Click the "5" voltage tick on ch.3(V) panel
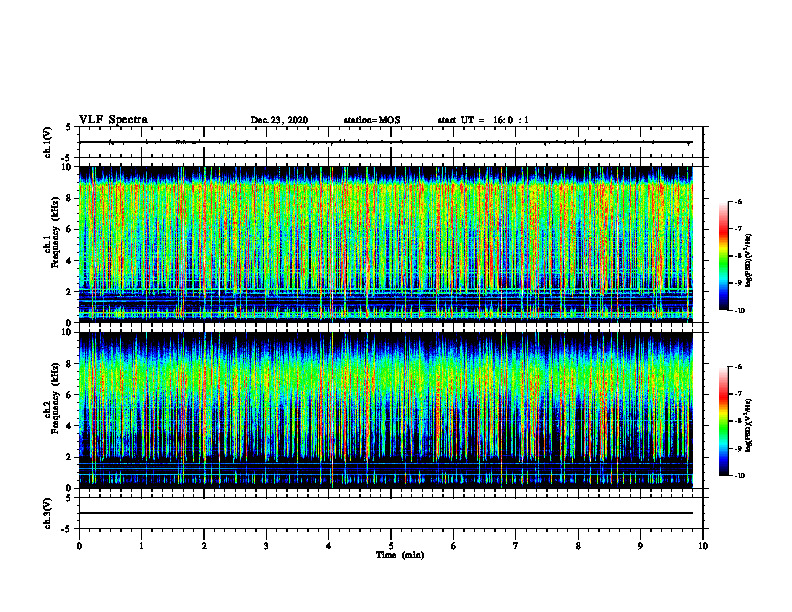The image size is (792, 612). pos(70,498)
